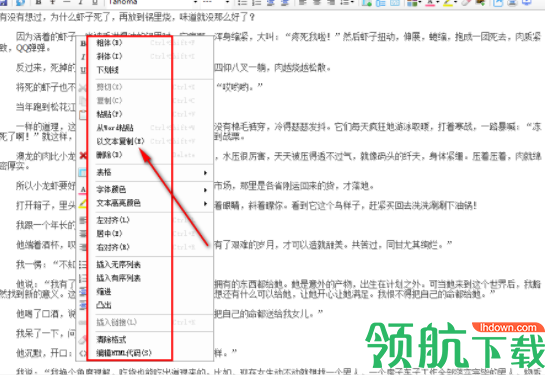Viewport: 545px width, 375px height.
Task: Open toolbar table icon dropdown arrow
Action: pos(420,2)
